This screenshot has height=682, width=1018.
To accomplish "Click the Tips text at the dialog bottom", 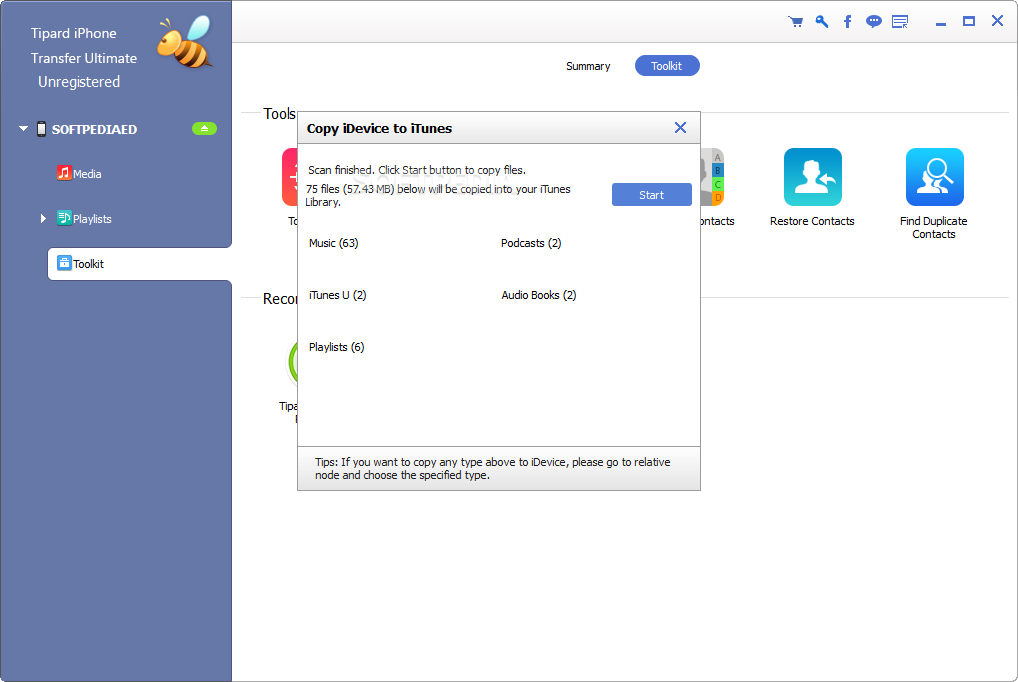I will [x=493, y=468].
